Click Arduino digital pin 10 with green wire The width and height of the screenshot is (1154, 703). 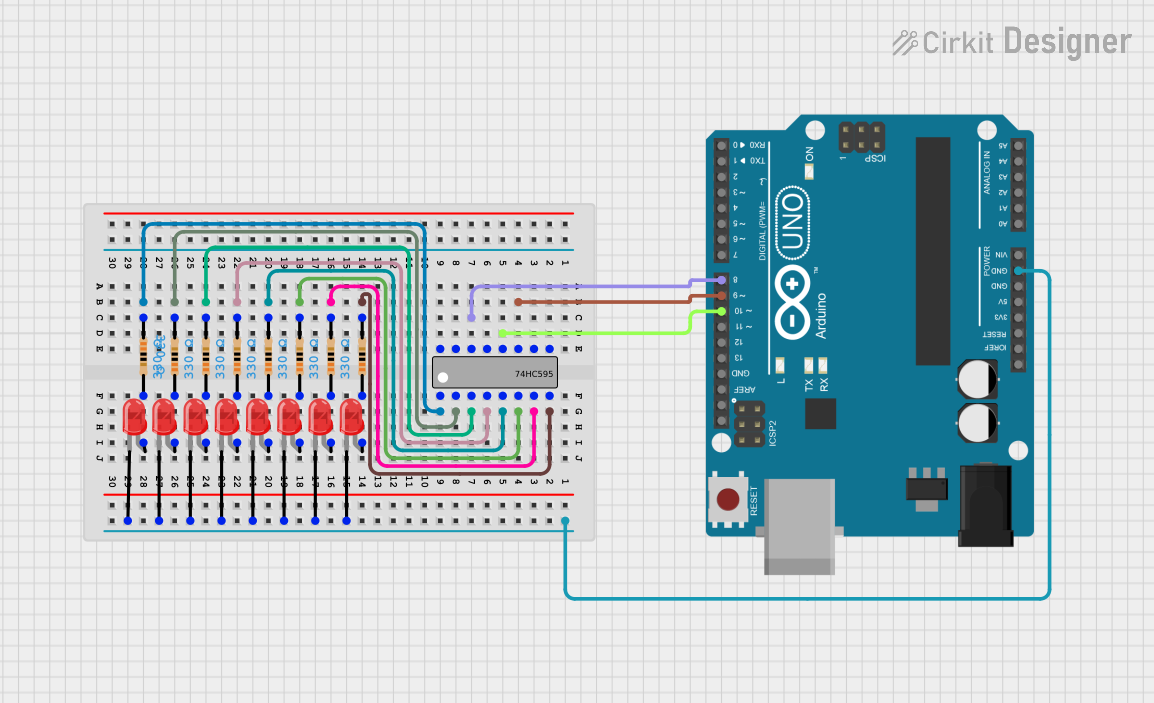coord(722,311)
